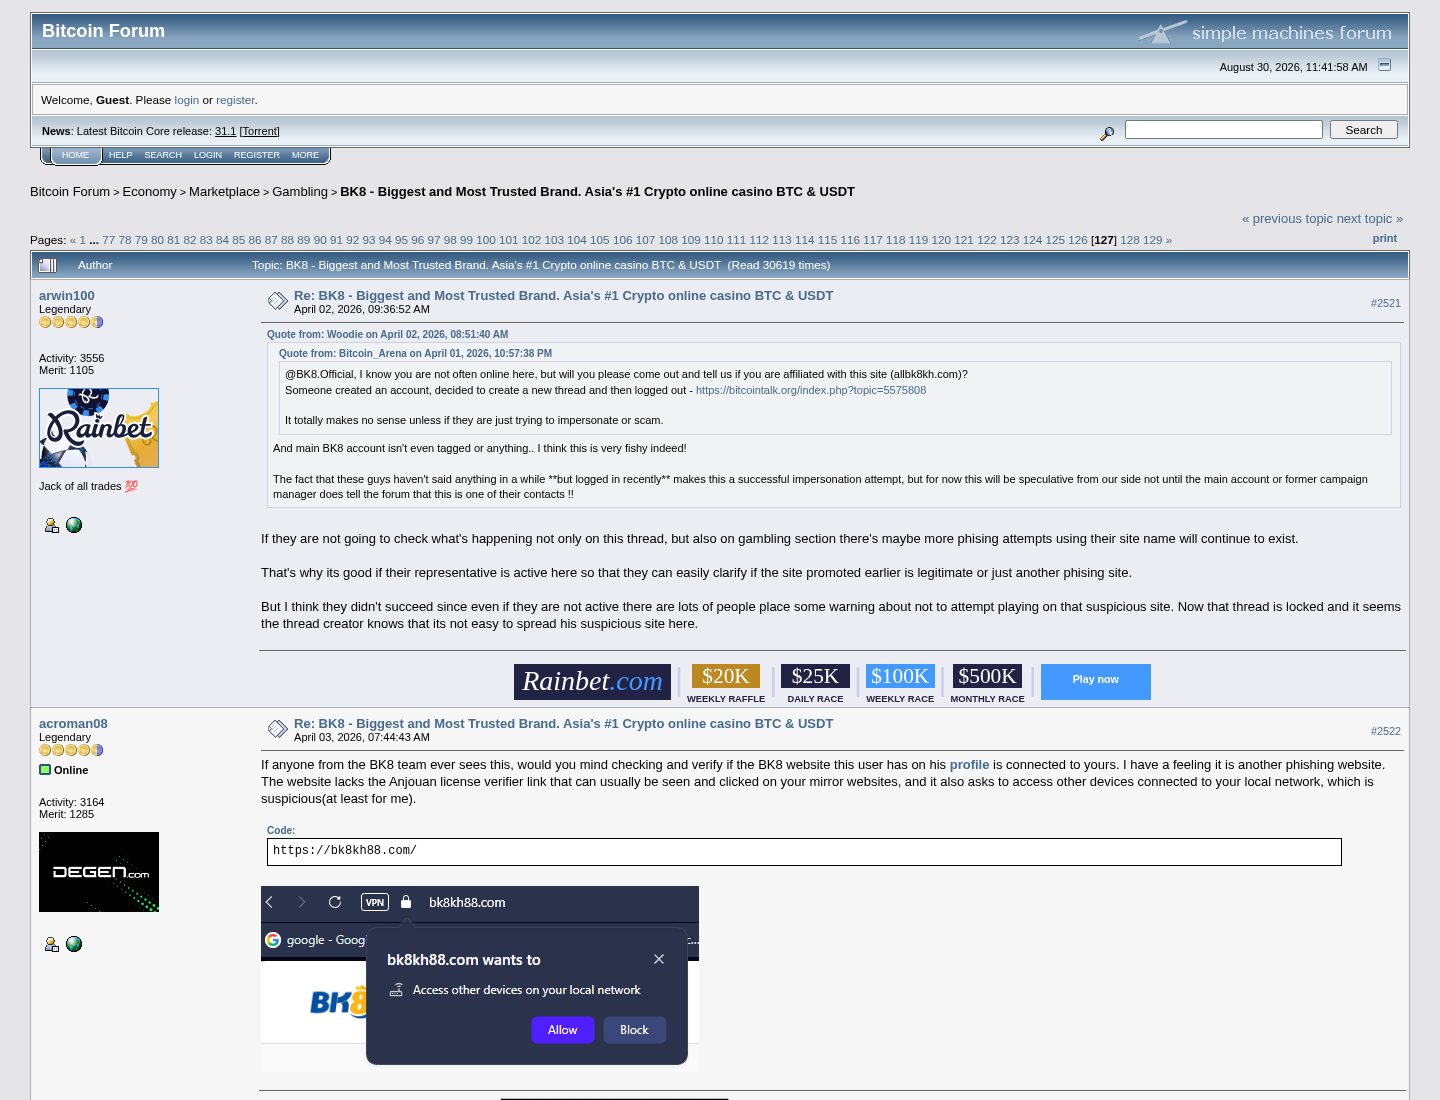Screen dimensions: 1440x1100
Task: Open acroman08's DEGEN.com avatar image
Action: tap(99, 872)
